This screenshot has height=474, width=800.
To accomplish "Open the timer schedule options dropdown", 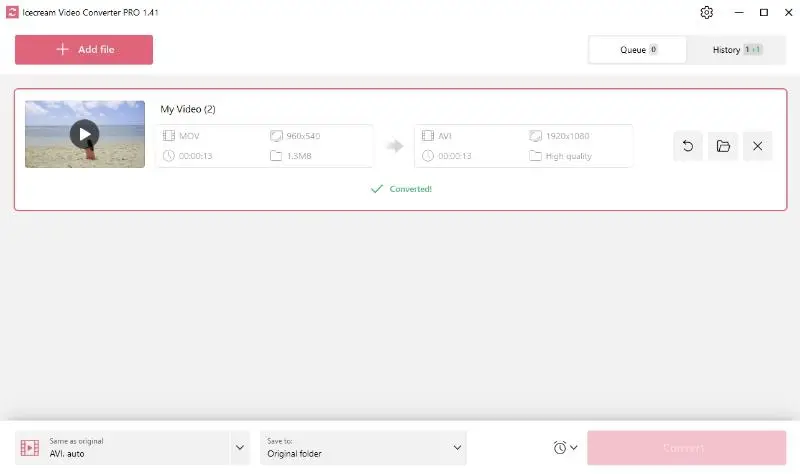I will pyautogui.click(x=565, y=447).
